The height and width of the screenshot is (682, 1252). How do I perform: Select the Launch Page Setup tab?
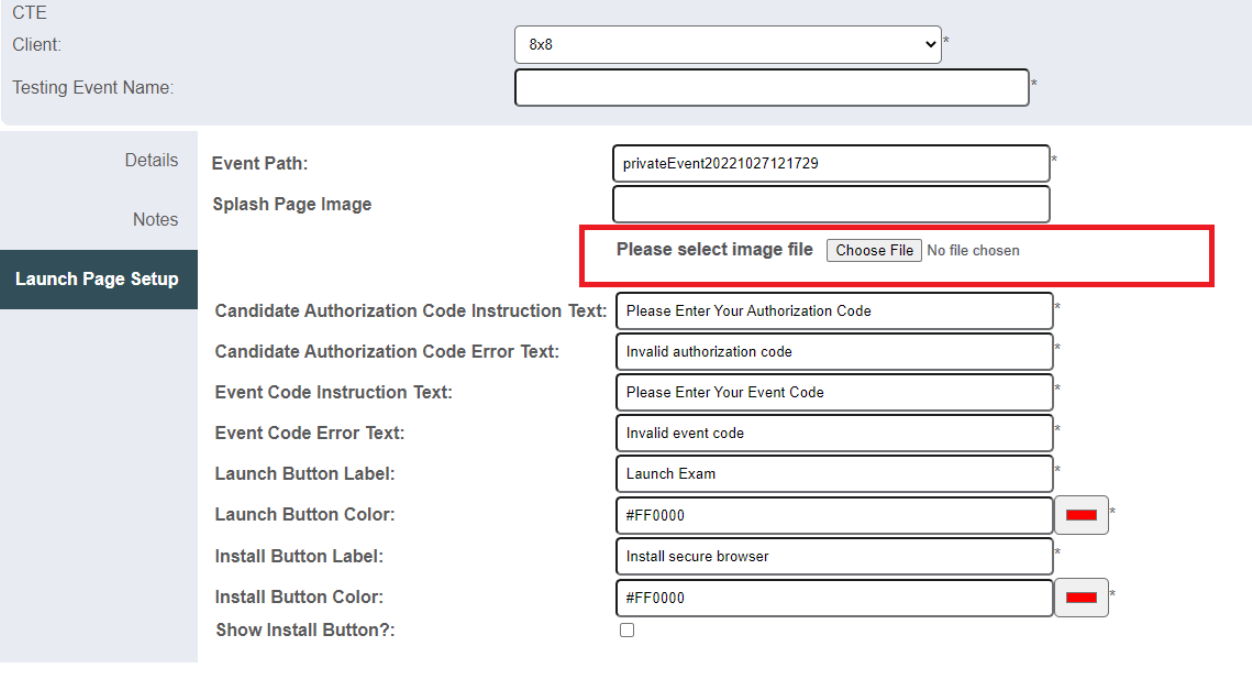(x=97, y=279)
